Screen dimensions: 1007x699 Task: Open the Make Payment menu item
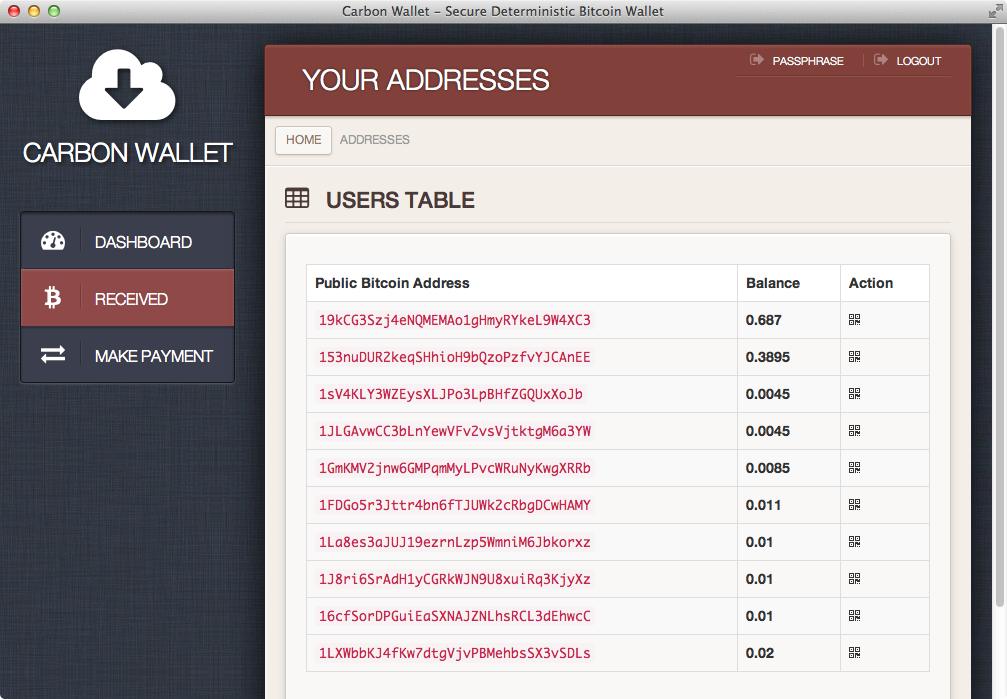128,355
